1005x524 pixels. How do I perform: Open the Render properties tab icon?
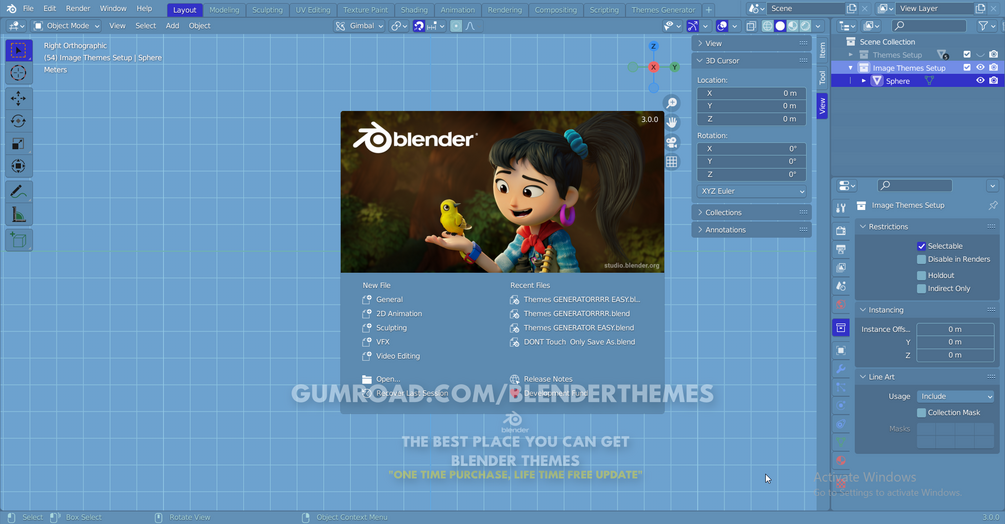pyautogui.click(x=841, y=231)
